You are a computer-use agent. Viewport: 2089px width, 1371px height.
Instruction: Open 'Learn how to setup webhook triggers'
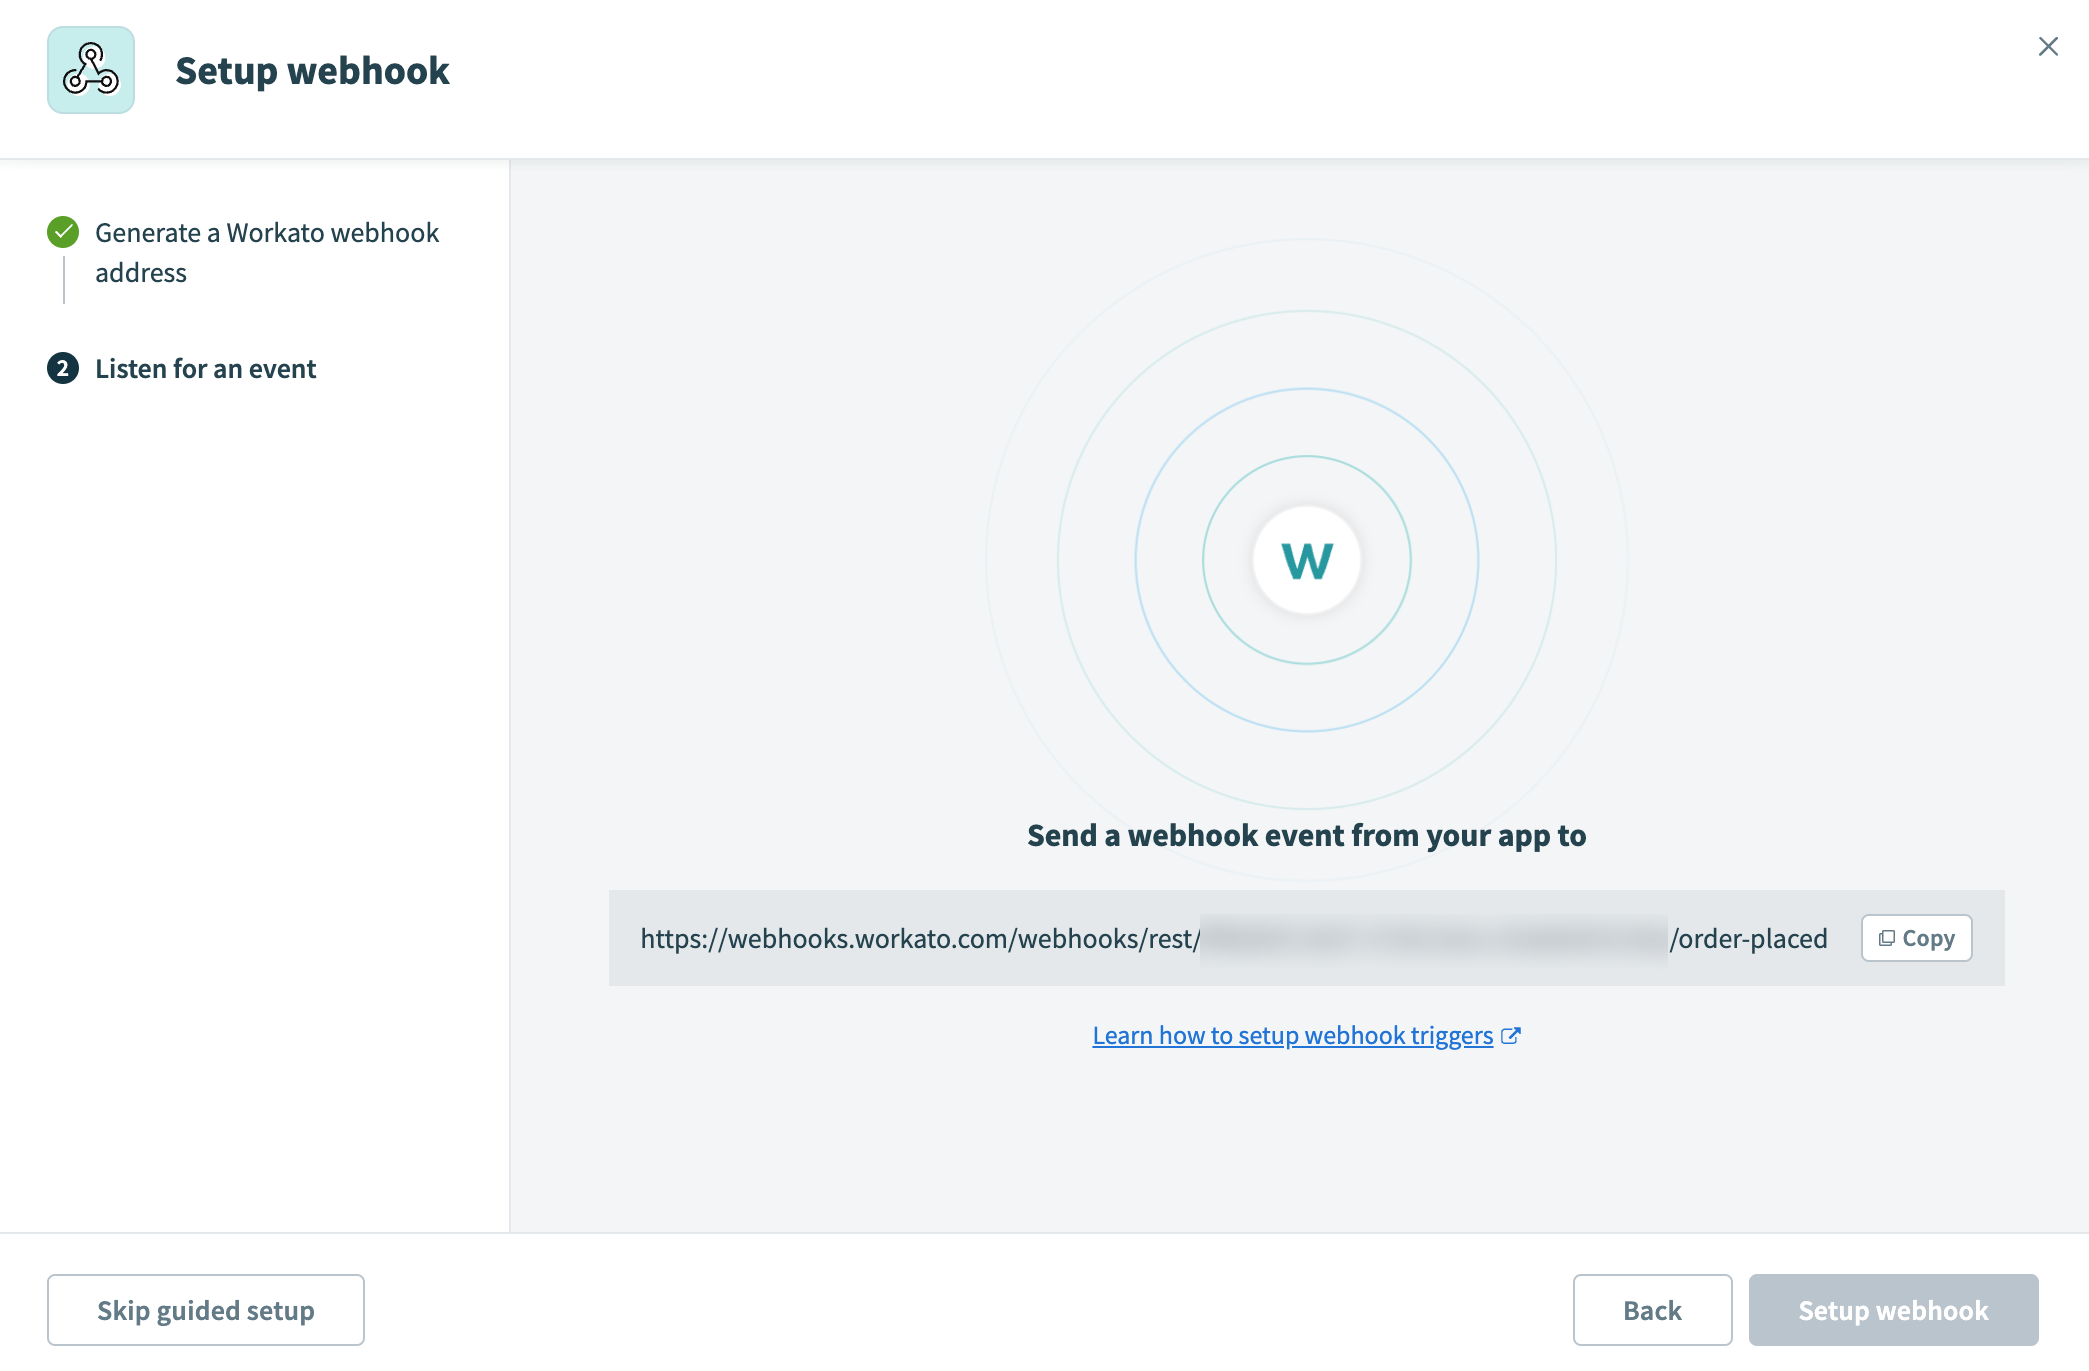(x=1292, y=1035)
